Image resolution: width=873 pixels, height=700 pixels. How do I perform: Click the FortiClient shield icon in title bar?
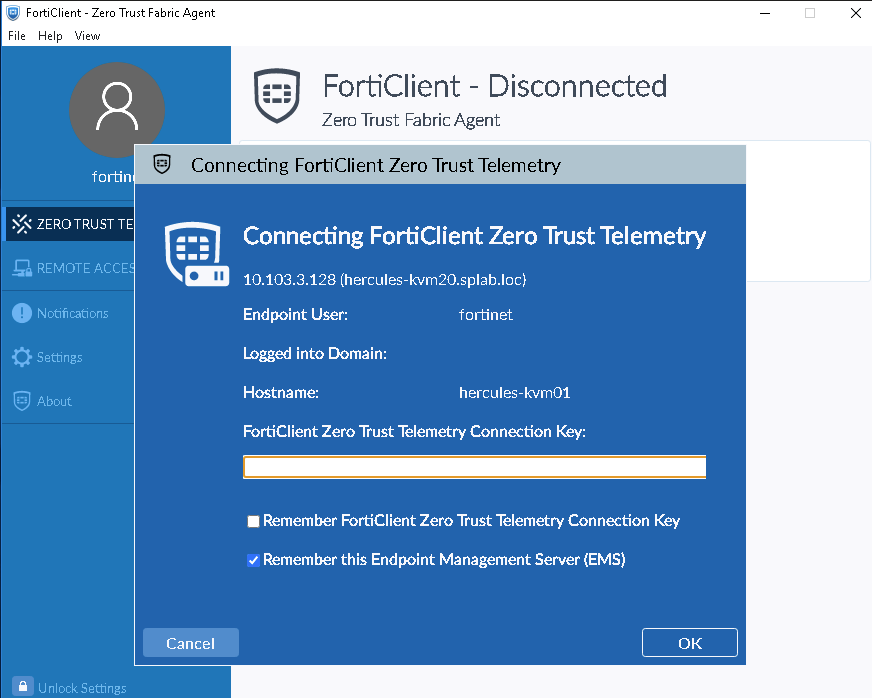pos(14,13)
